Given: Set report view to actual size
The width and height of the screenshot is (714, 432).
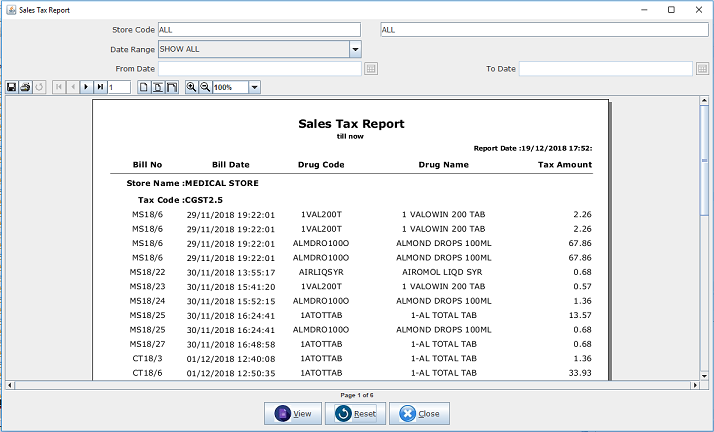Looking at the screenshot, I should (x=143, y=88).
